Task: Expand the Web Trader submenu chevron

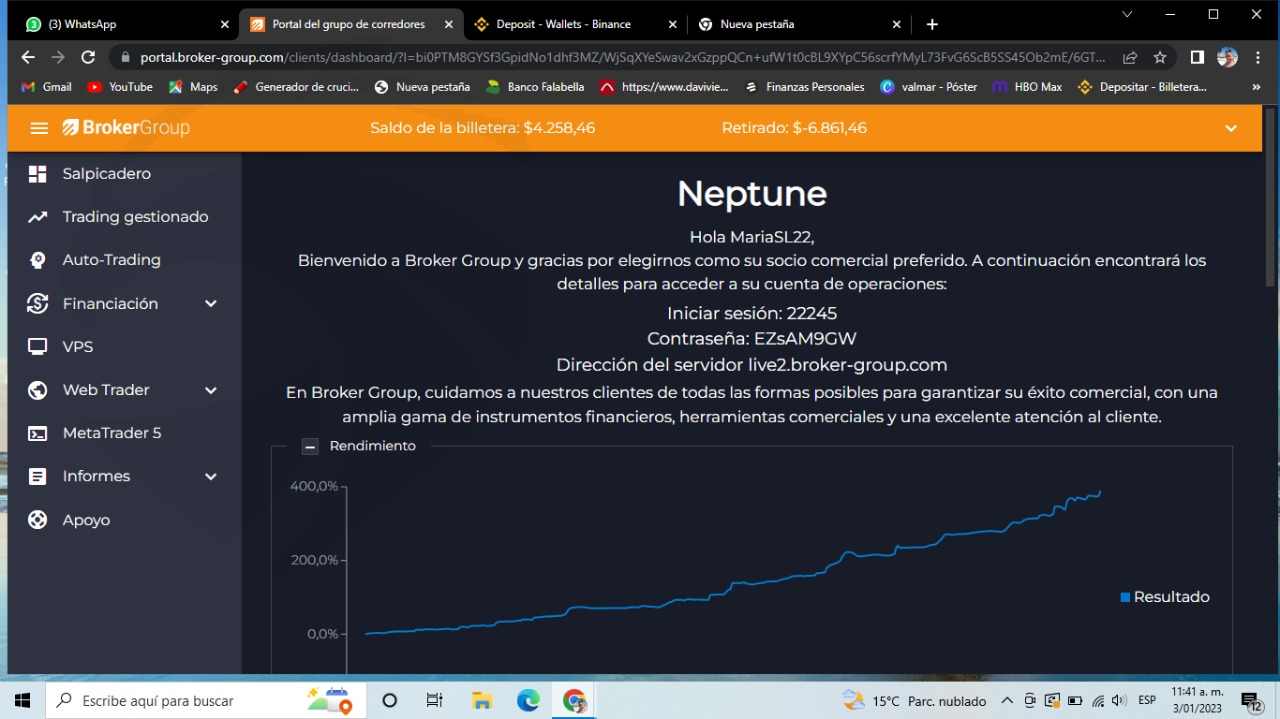Action: [x=211, y=390]
